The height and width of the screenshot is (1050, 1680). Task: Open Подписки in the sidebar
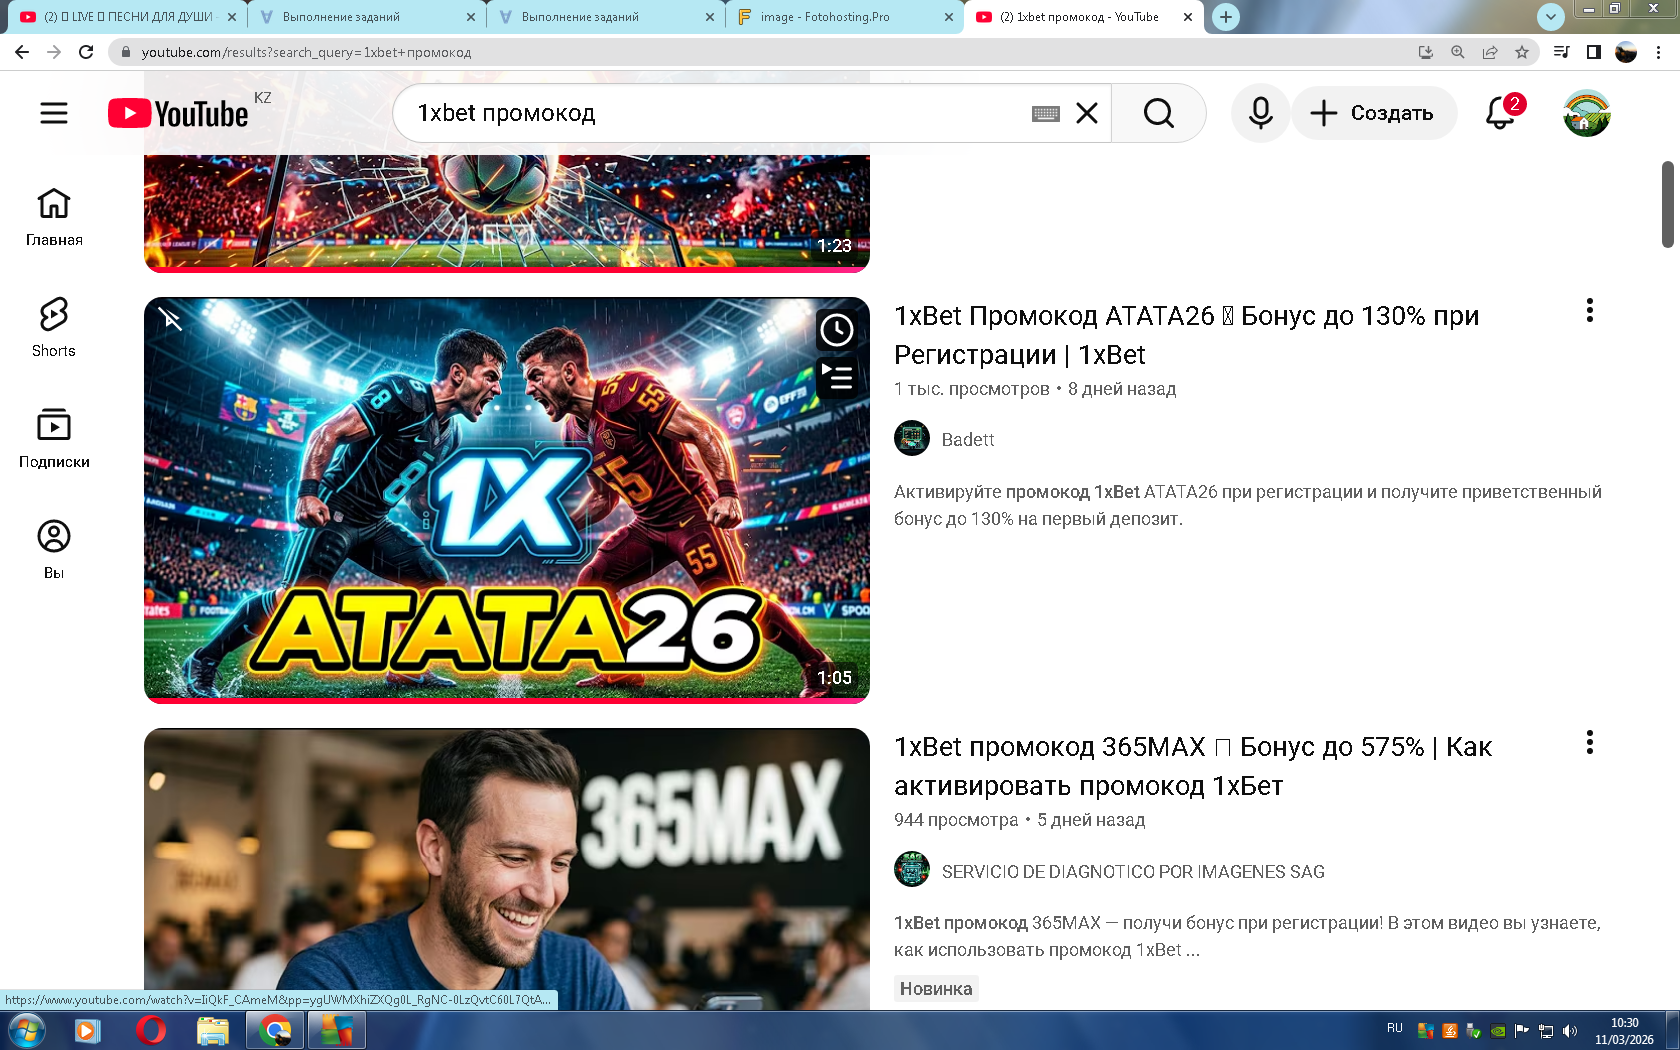(x=54, y=439)
